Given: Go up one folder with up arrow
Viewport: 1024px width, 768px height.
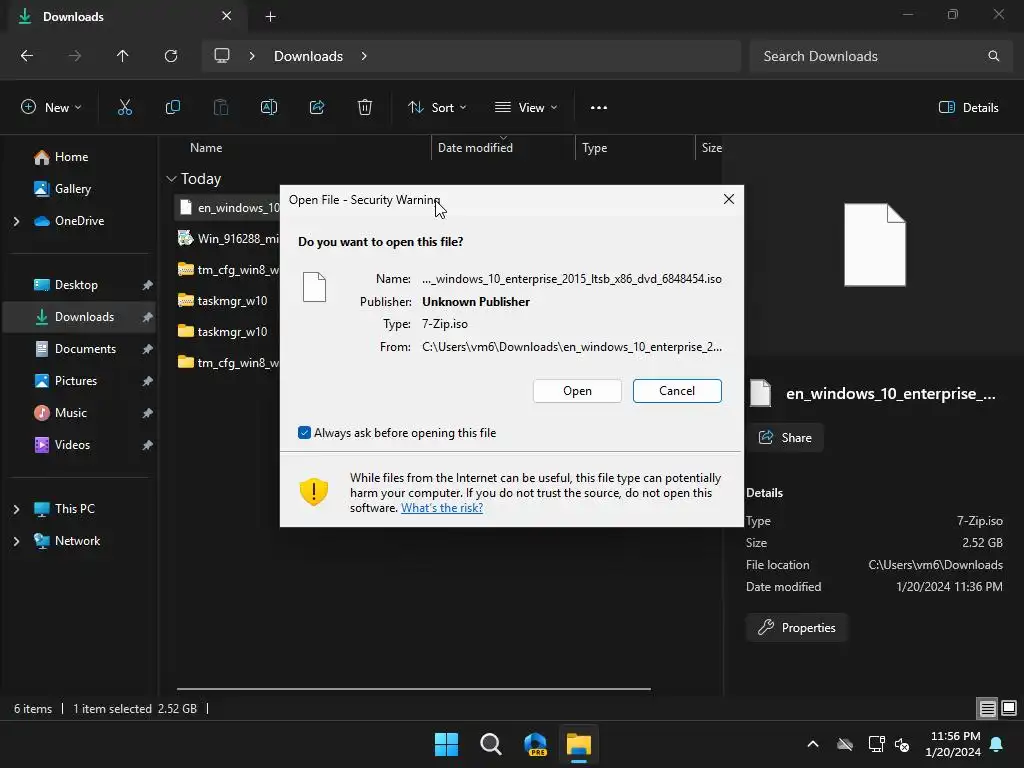Looking at the screenshot, I should pos(122,56).
